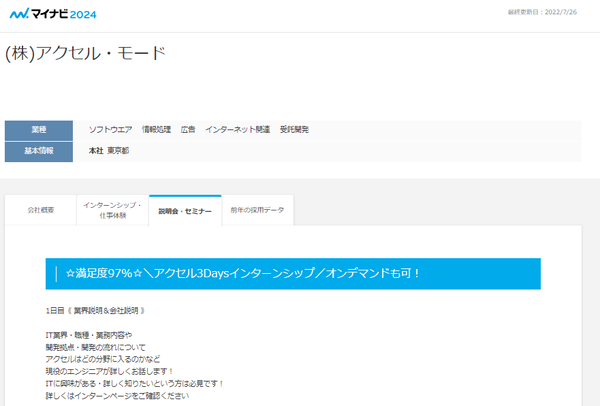600x406 pixels.
Task: Open the 前年の採用データ tab
Action: coord(258,210)
